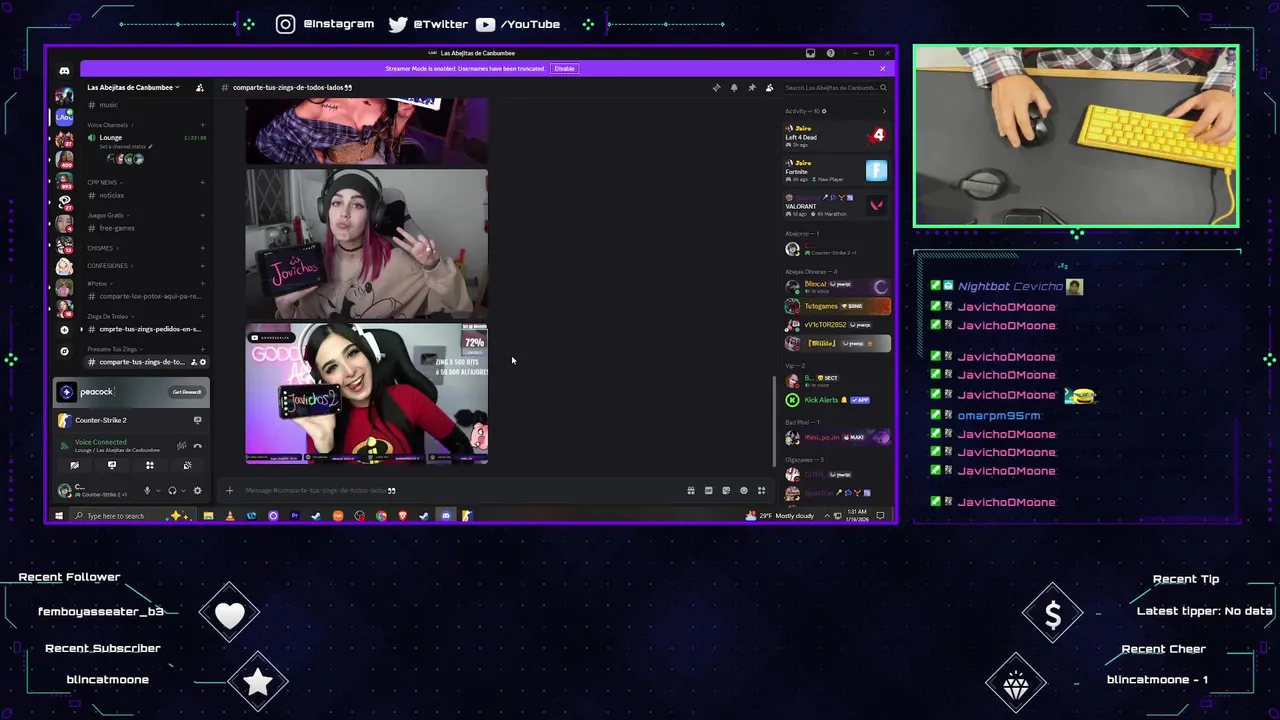
Task: Open Windows Start menu
Action: (58, 516)
